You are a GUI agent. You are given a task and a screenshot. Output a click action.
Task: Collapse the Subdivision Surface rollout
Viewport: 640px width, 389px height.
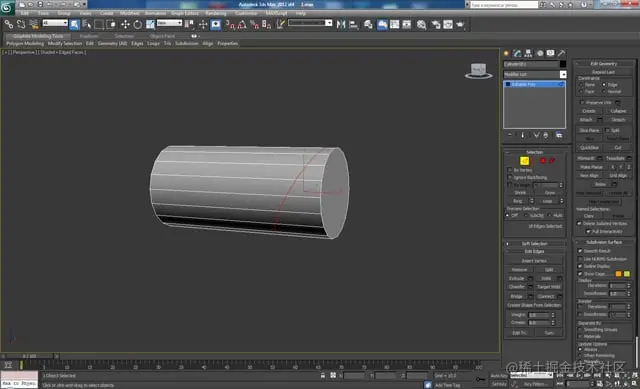(x=603, y=242)
